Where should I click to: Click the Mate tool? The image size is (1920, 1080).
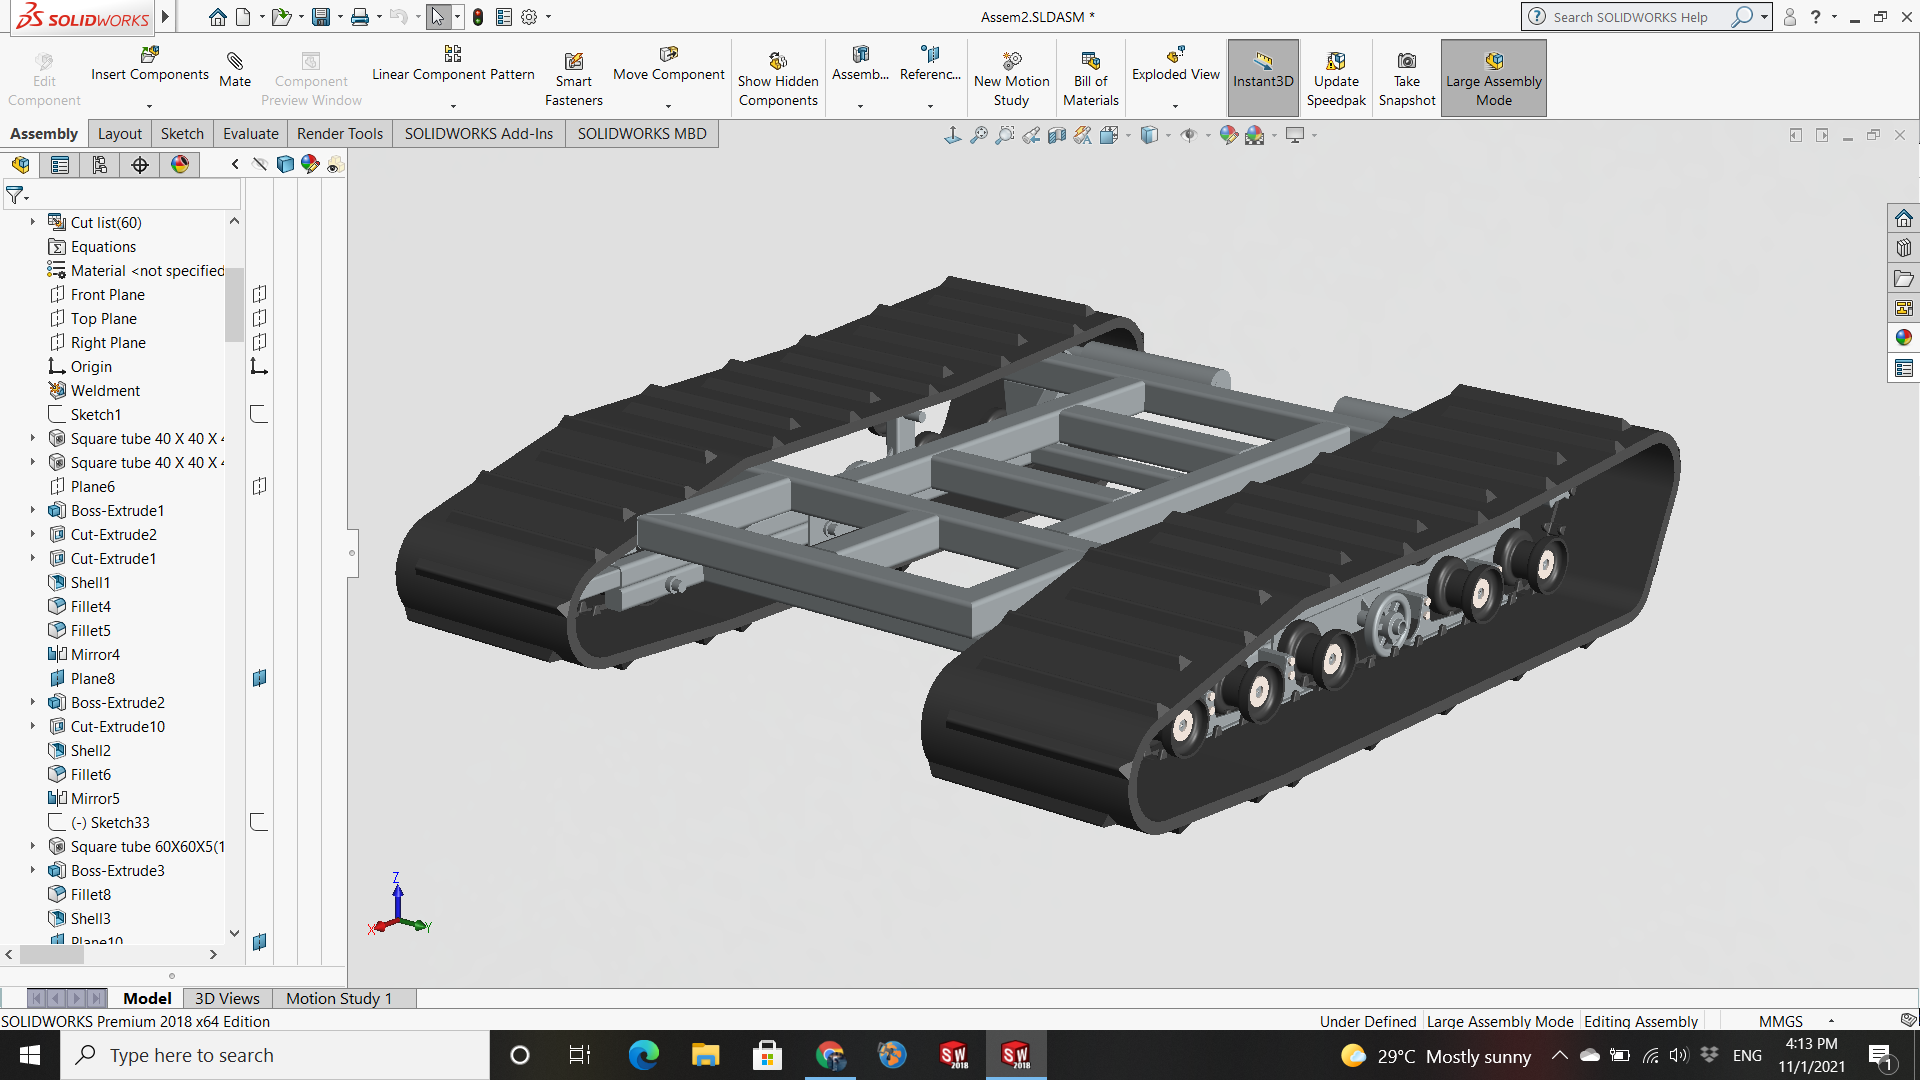point(235,70)
